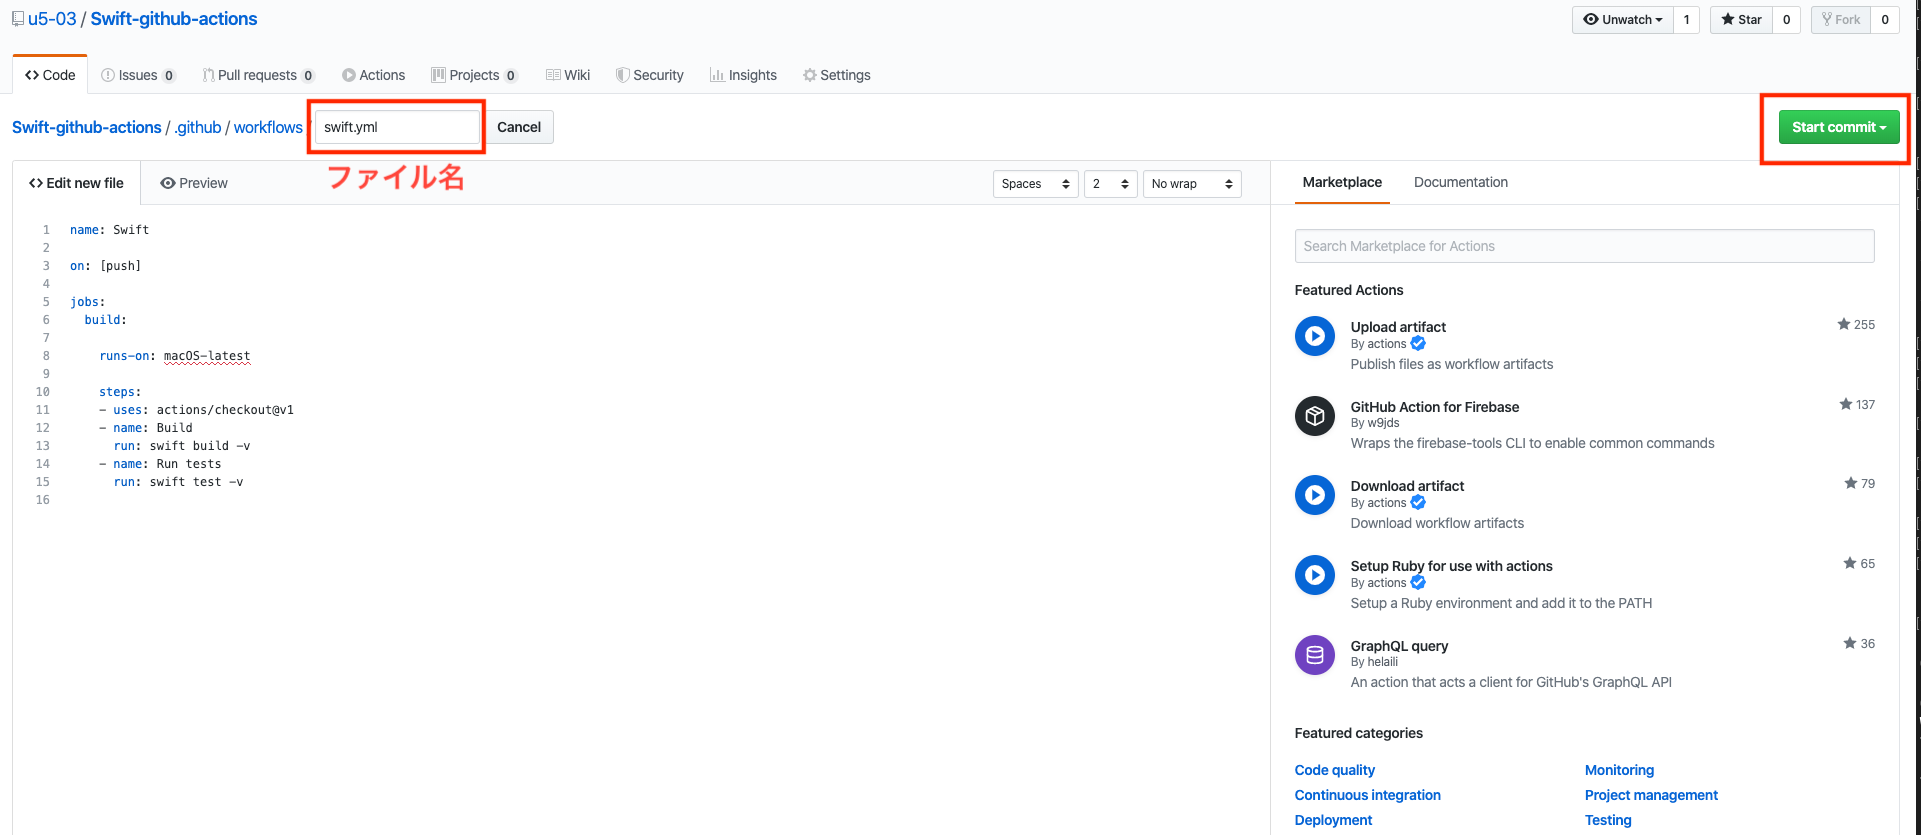Open the Projects tab
Viewport: 1921px width, 835px height.
click(x=474, y=75)
